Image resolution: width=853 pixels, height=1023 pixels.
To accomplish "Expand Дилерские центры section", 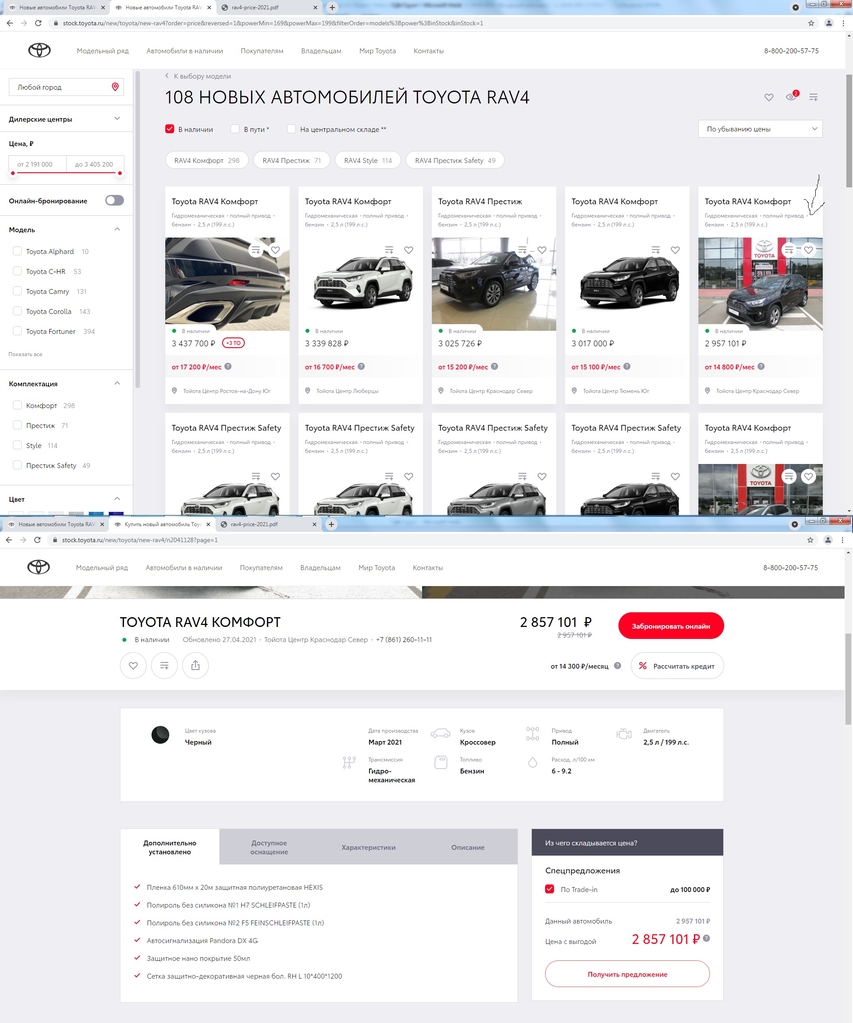I will (117, 119).
